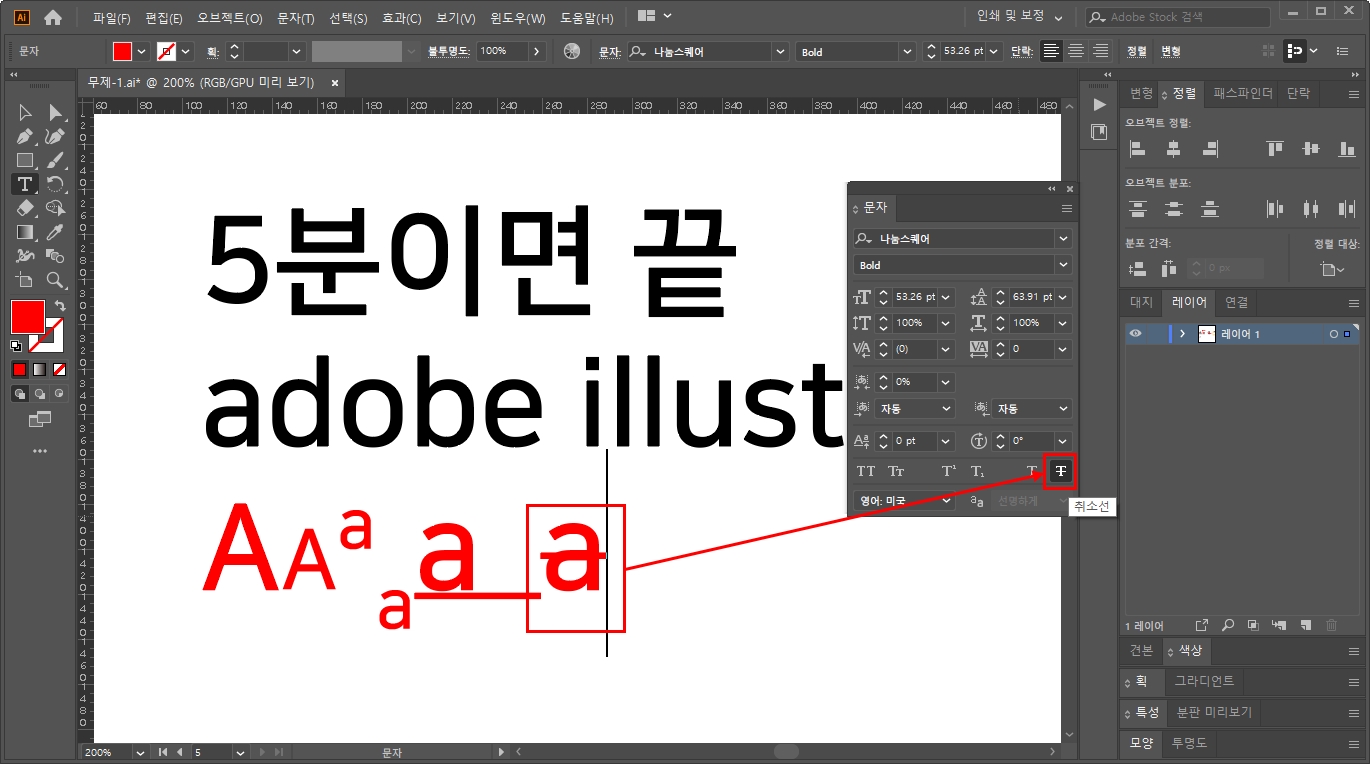Viewport: 1370px width, 764px height.
Task: Distribute objects by vertical center
Action: coord(1173,209)
